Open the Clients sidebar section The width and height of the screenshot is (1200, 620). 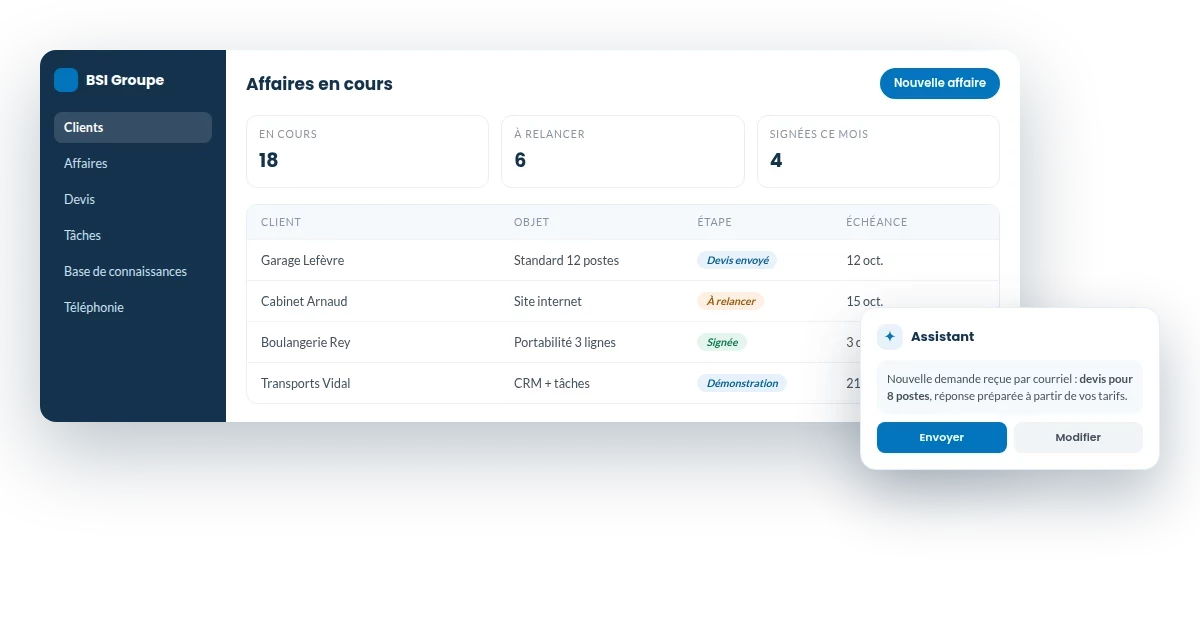point(133,127)
